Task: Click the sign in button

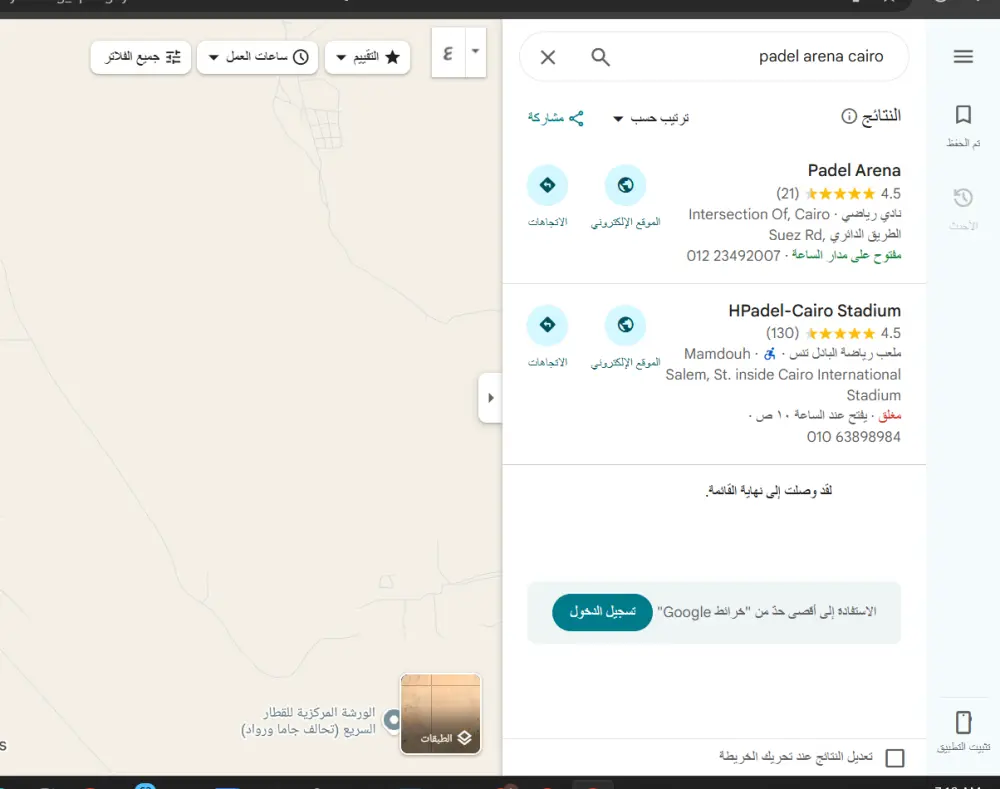Action: pos(602,612)
